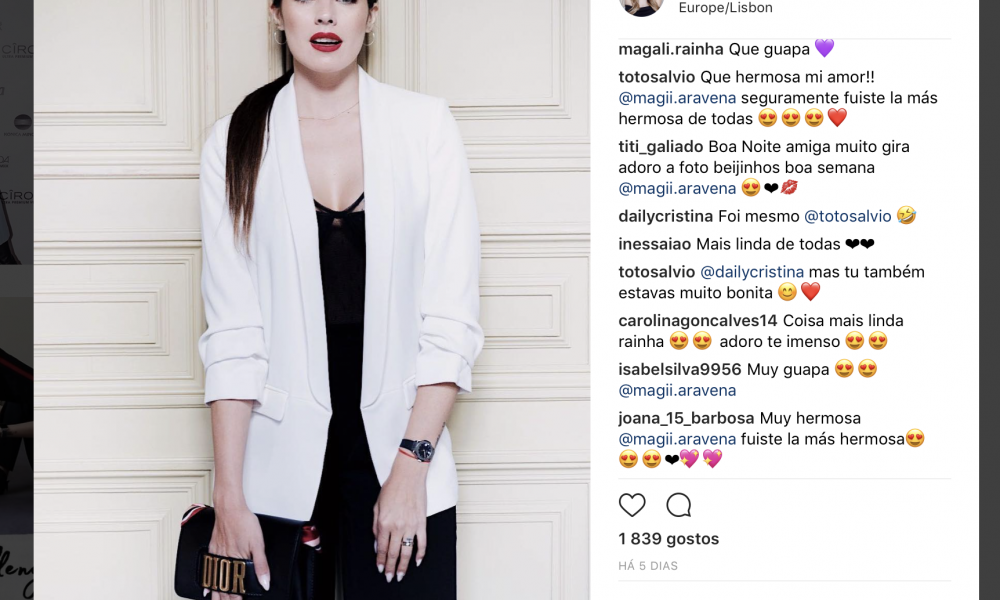Open the poster's profile avatar

[x=642, y=6]
